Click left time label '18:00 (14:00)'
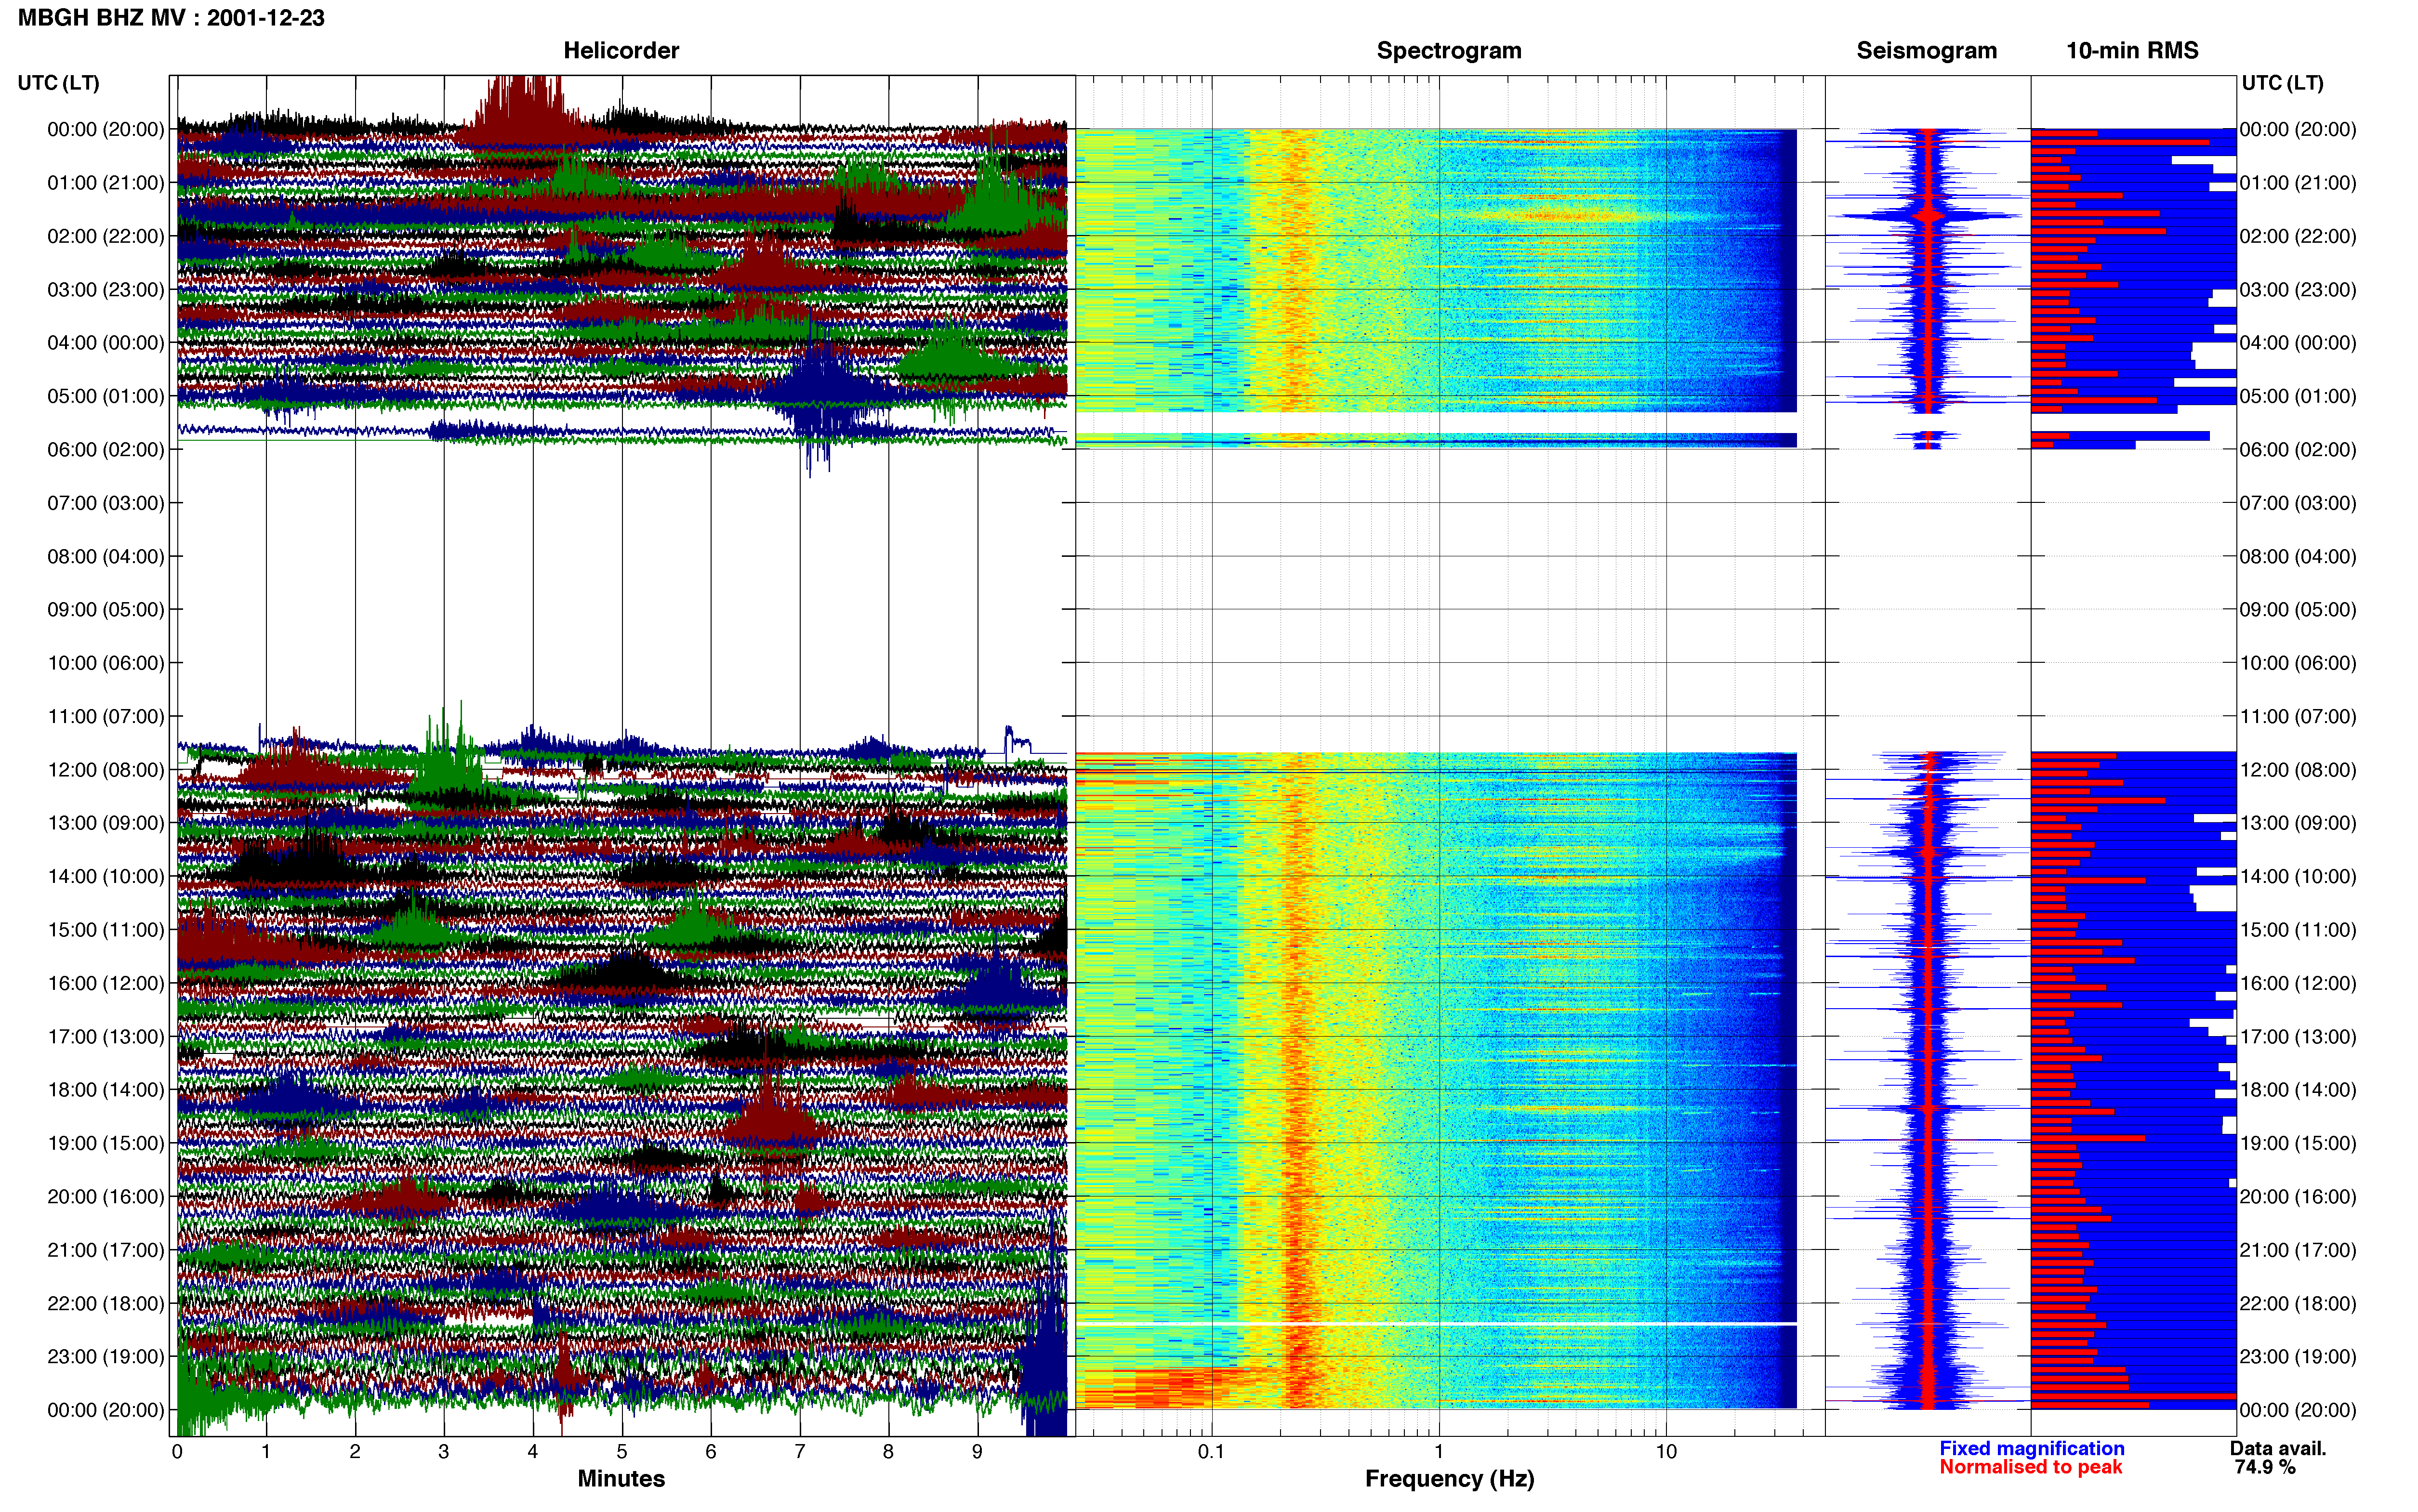Image resolution: width=2418 pixels, height=1512 pixels. [106, 1089]
